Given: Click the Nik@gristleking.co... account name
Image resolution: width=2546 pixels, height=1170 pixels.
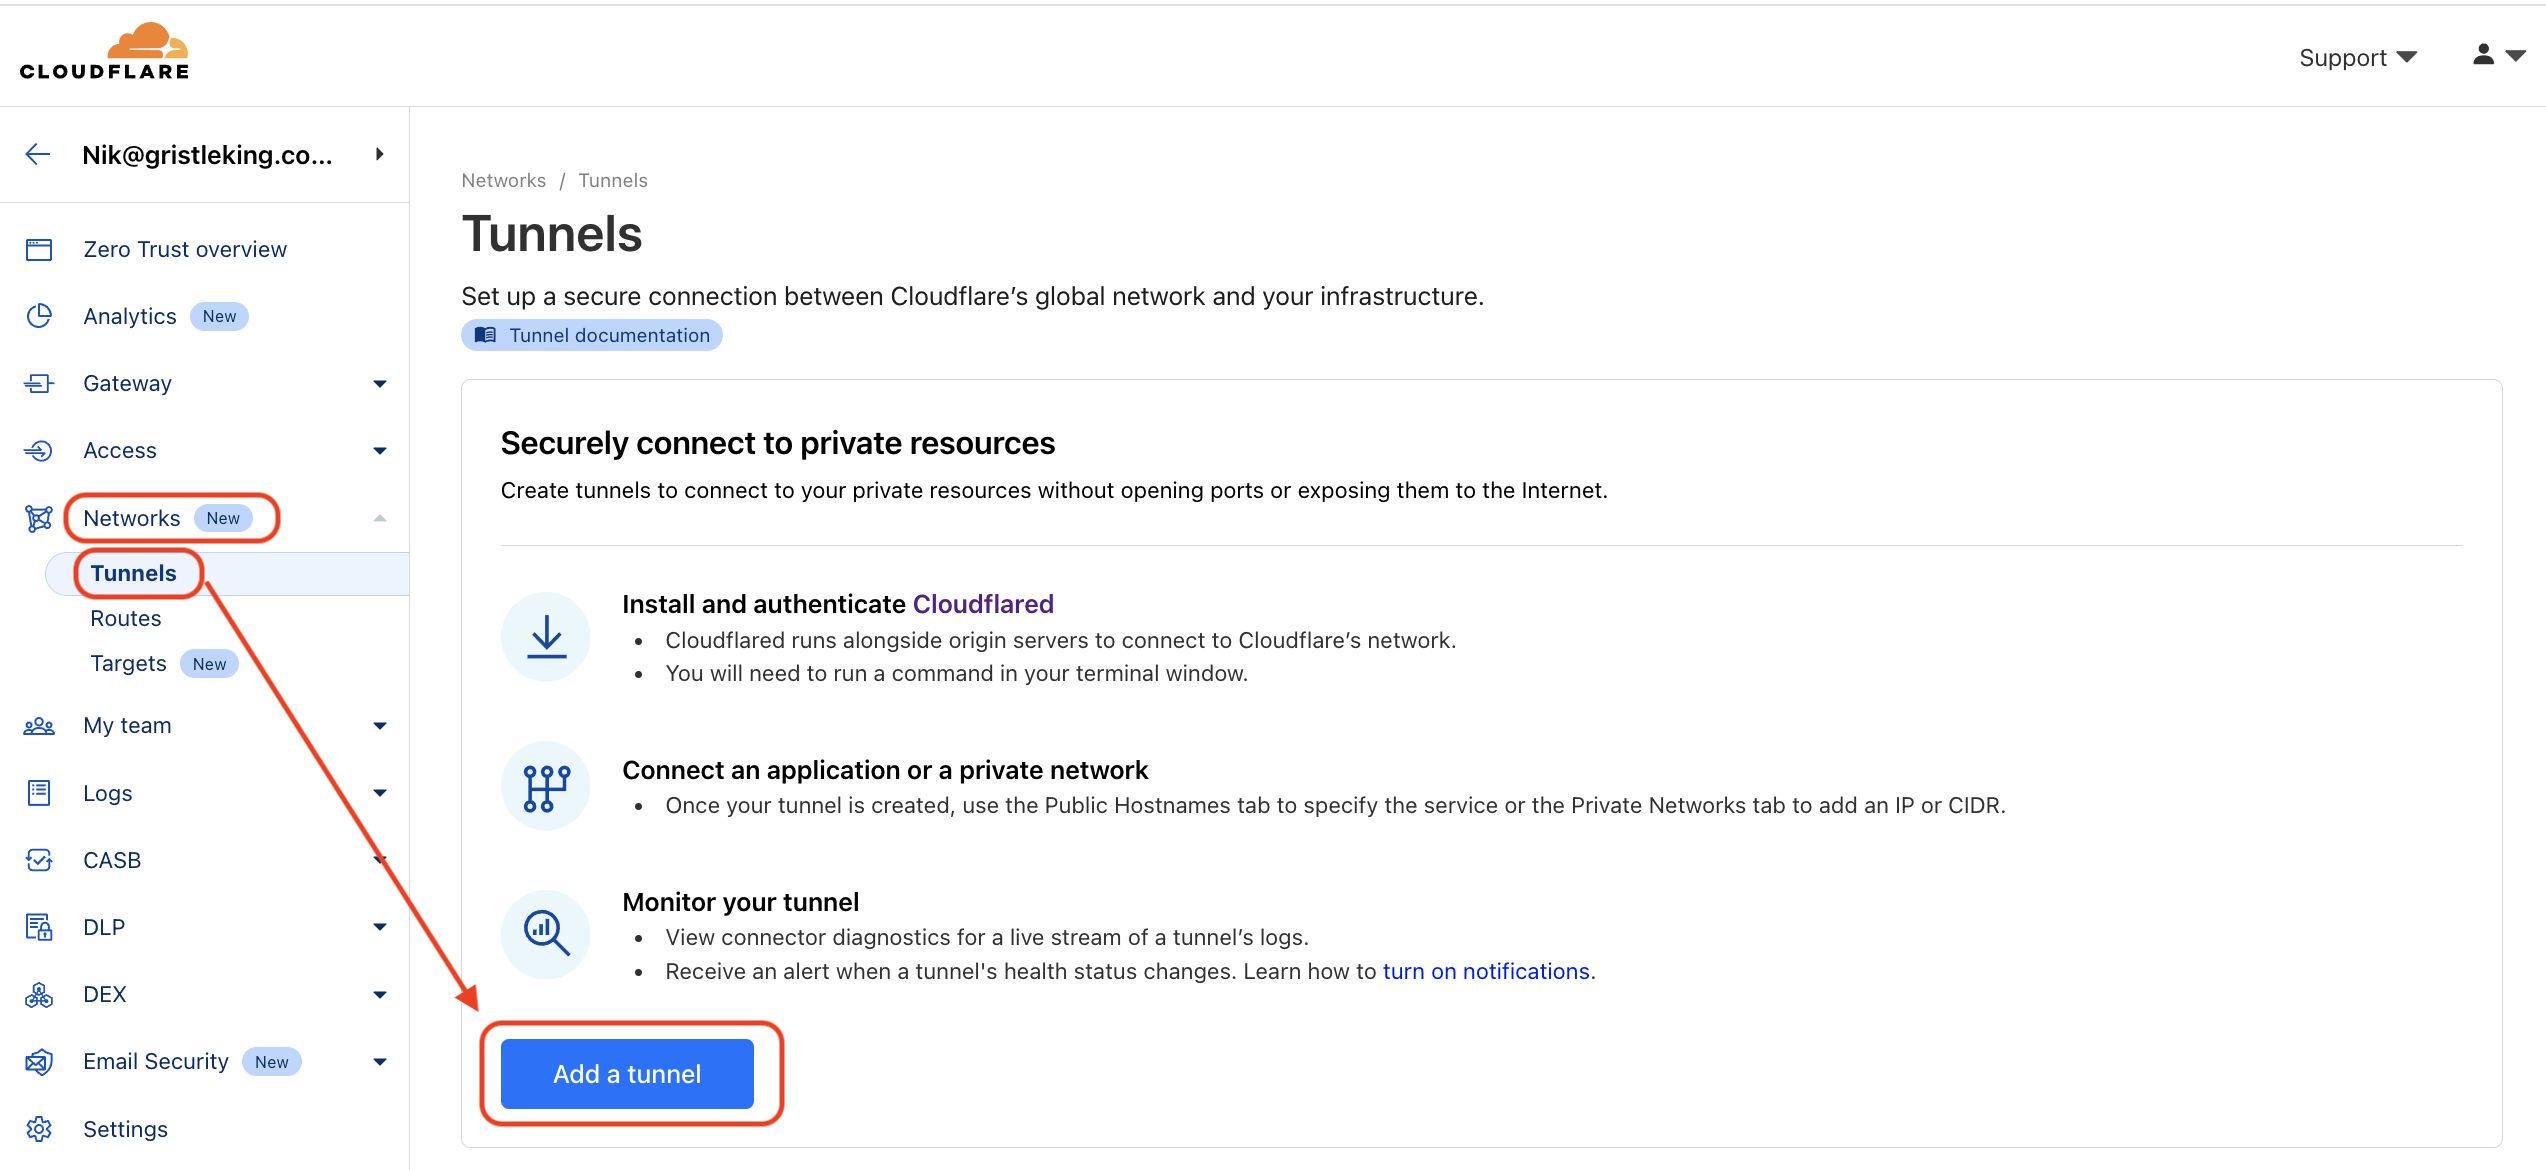Looking at the screenshot, I should coord(207,155).
